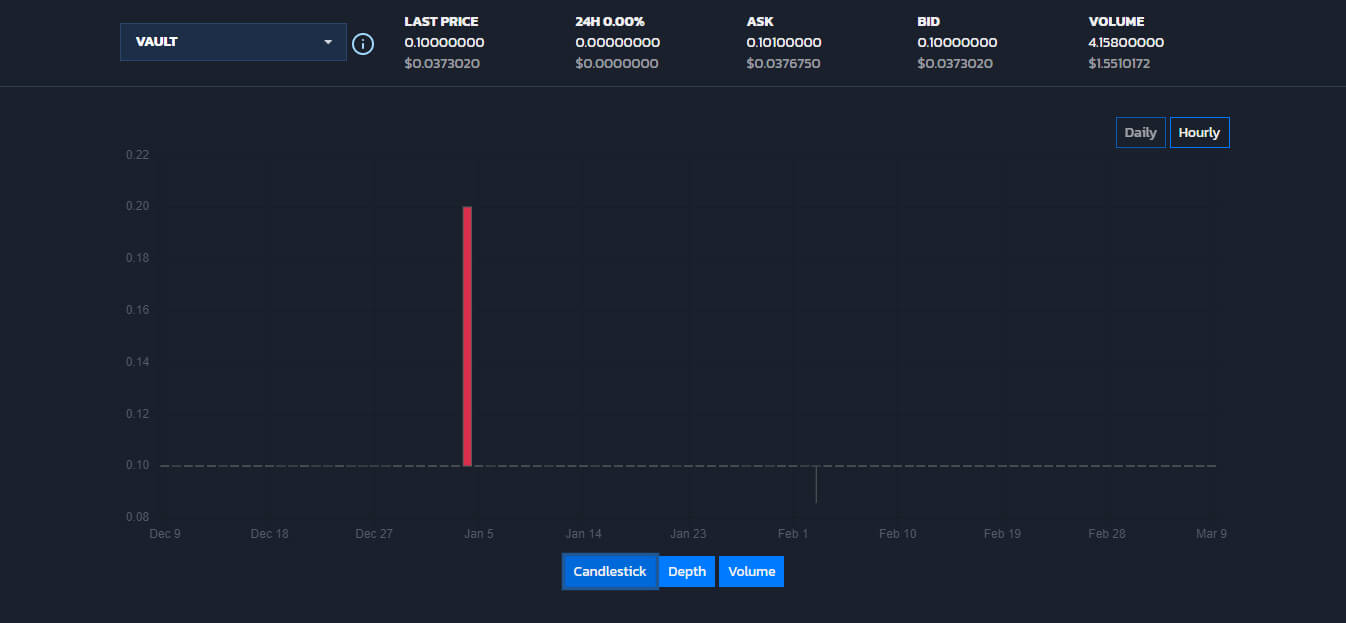The height and width of the screenshot is (623, 1346).
Task: Click the 0.22 y-axis label
Action: [137, 155]
